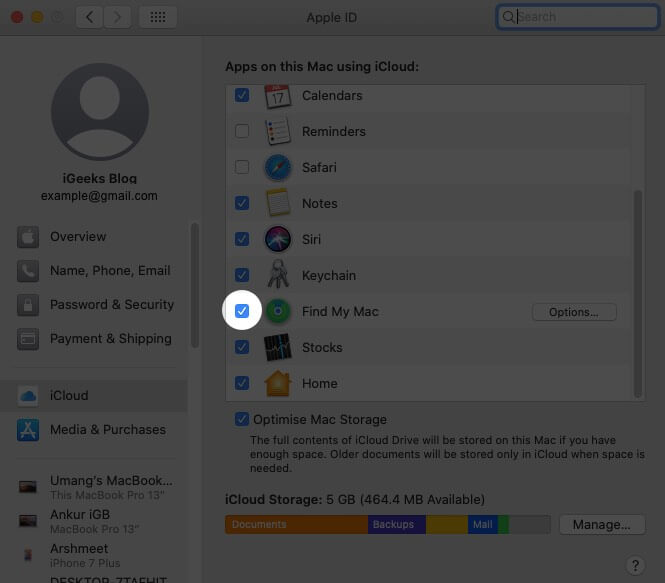This screenshot has width=665, height=583.
Task: Click the magnifier icon in the search field
Action: click(x=508, y=17)
